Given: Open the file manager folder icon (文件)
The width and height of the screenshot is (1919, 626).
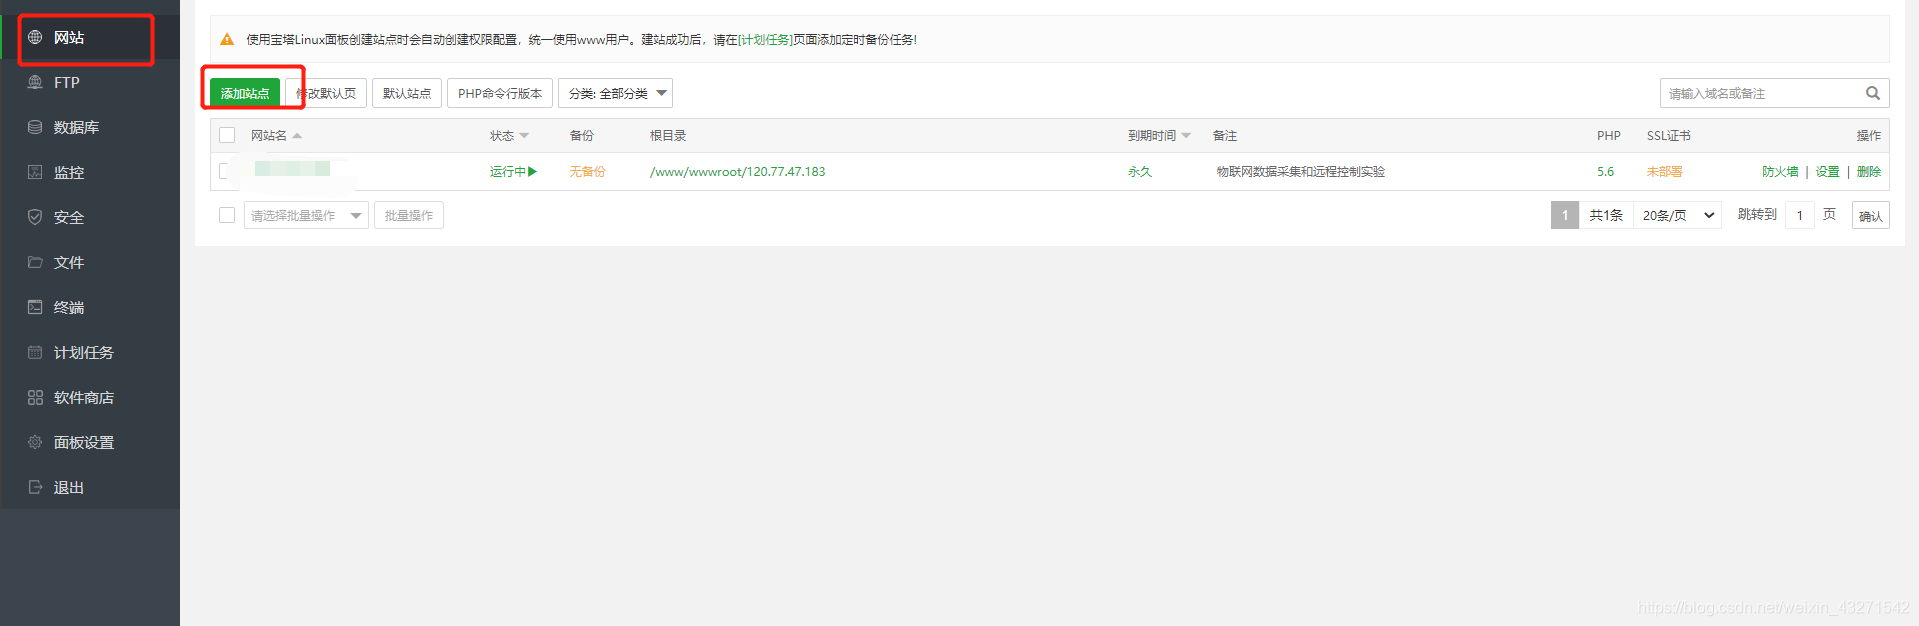Looking at the screenshot, I should (35, 262).
